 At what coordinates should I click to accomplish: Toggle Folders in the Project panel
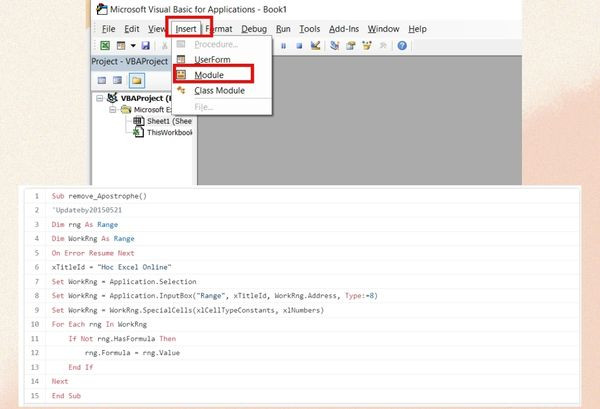pyautogui.click(x=137, y=80)
